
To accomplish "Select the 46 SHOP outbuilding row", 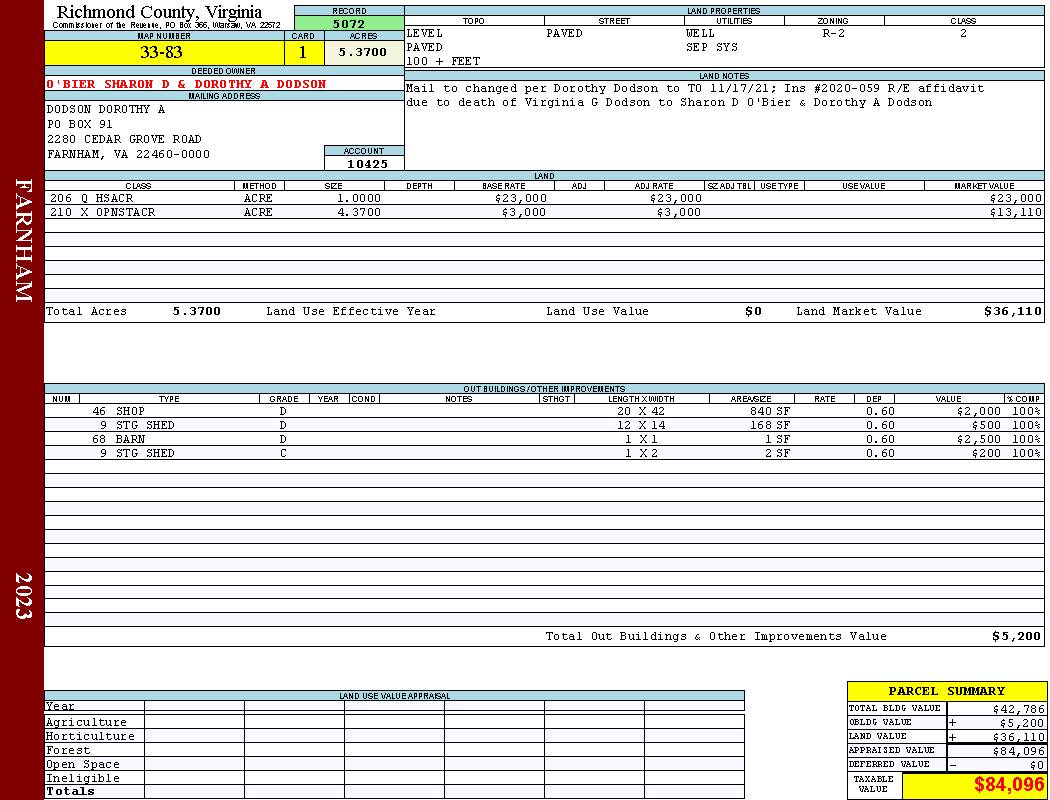I will coord(544,411).
